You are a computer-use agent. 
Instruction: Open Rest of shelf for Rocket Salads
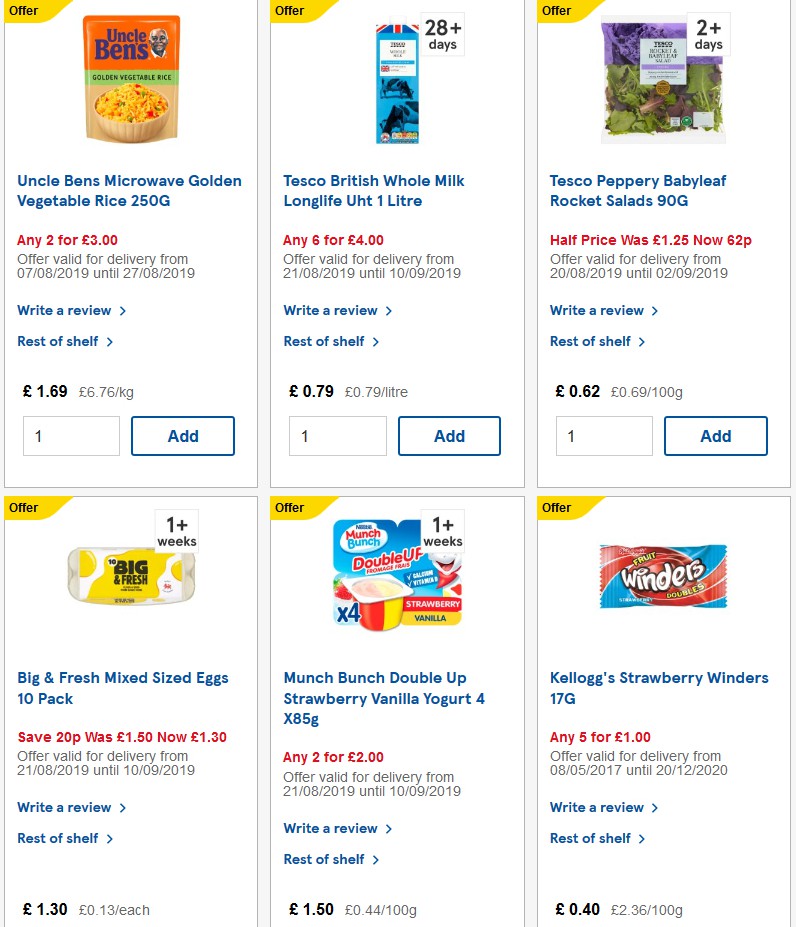coord(592,341)
